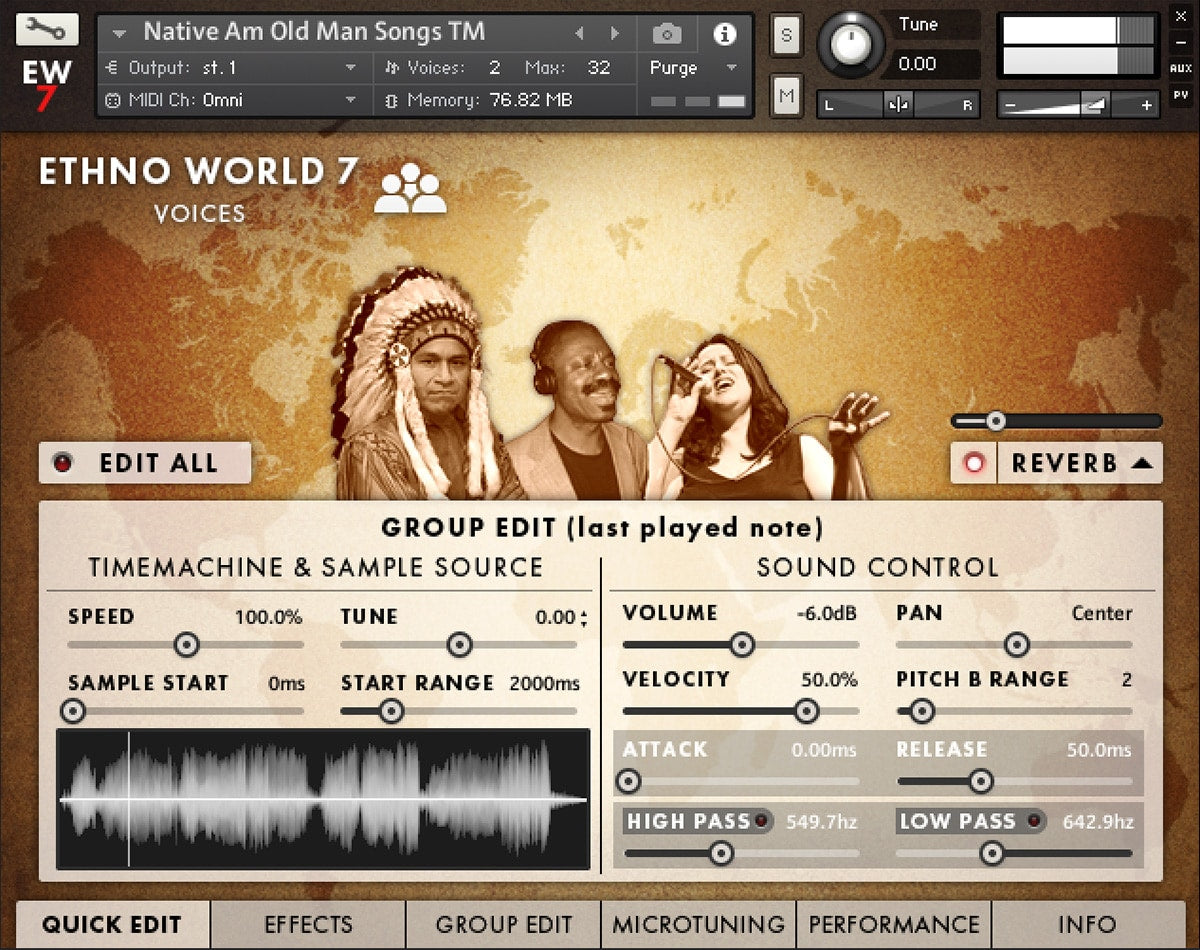Viewport: 1200px width, 950px height.
Task: Open the Output st. 1 dropdown
Action: (351, 68)
